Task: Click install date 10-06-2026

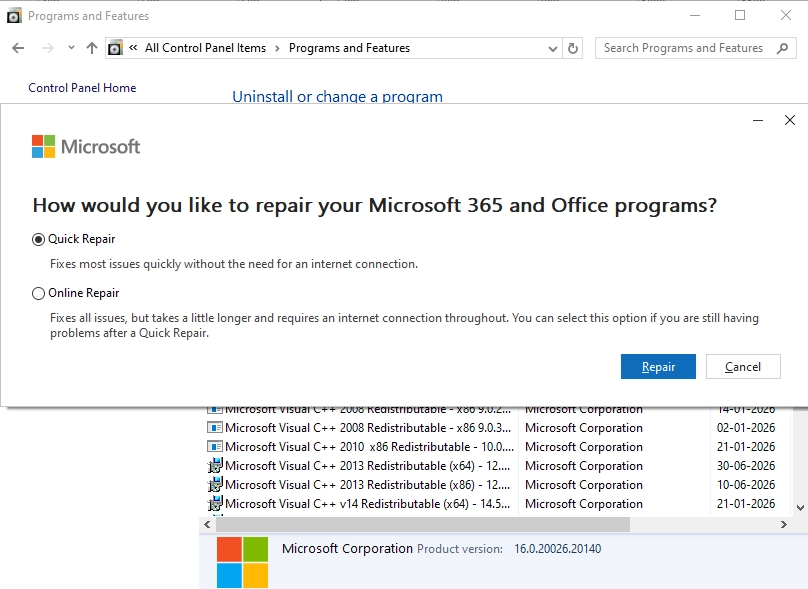Action: pos(746,485)
